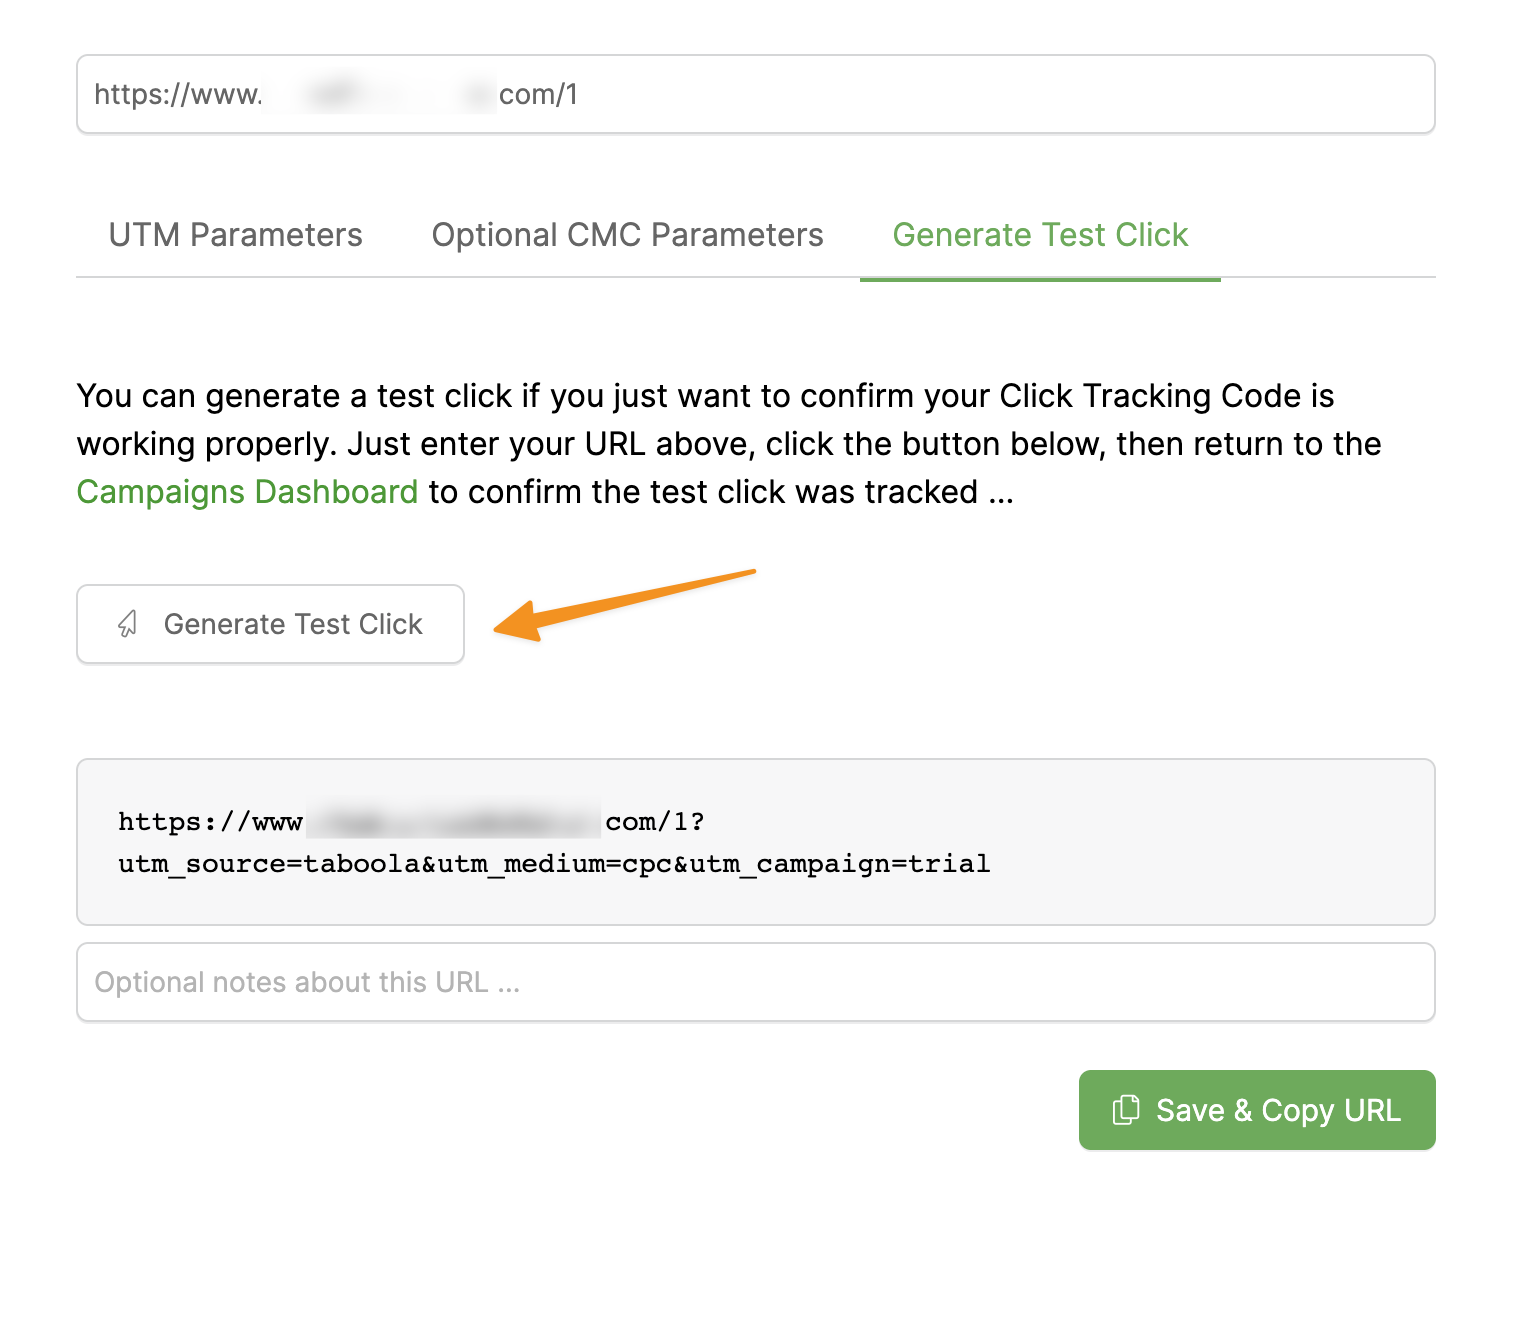Viewport: 1526px width, 1326px height.
Task: Select the Generate Test Click tab
Action: [x=1039, y=235]
